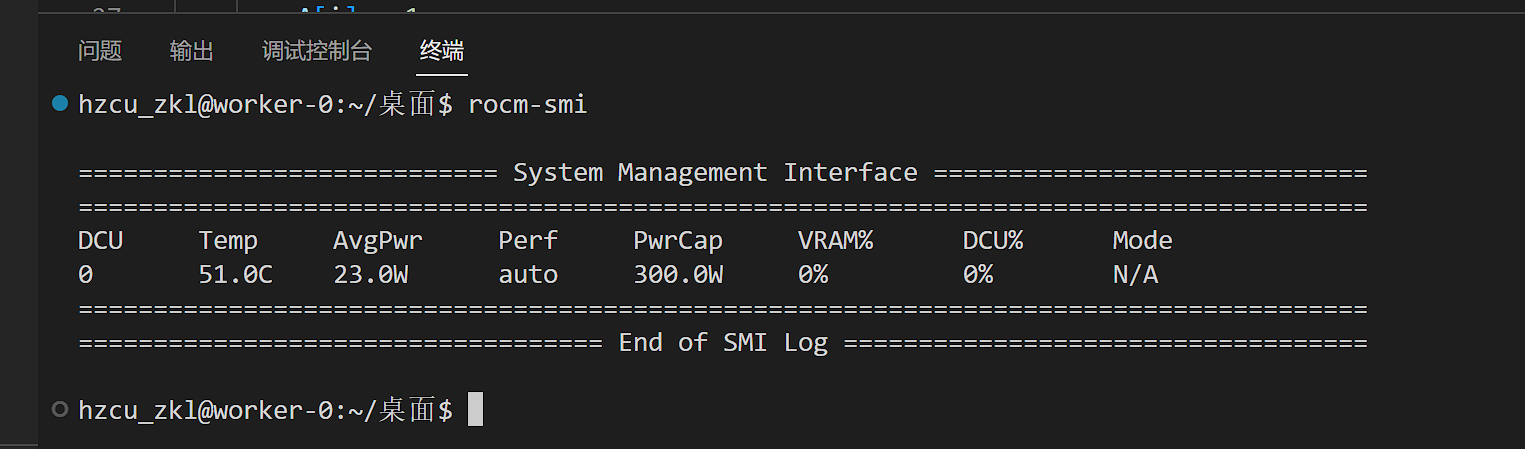Click the panel top border above the tabs
Viewport: 1525px width, 449px height.
click(780, 14)
